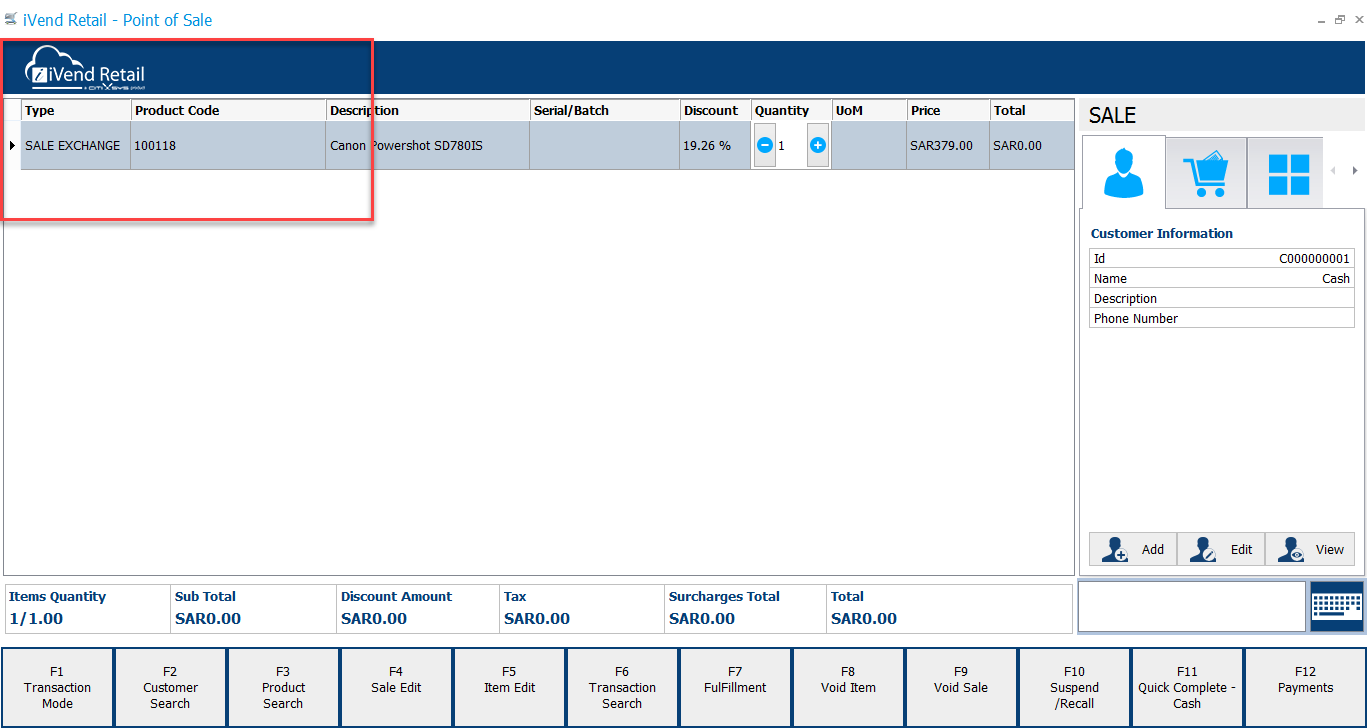Viewport: 1367px width, 728px height.
Task: Open the four-tile grid tab
Action: coord(1288,172)
